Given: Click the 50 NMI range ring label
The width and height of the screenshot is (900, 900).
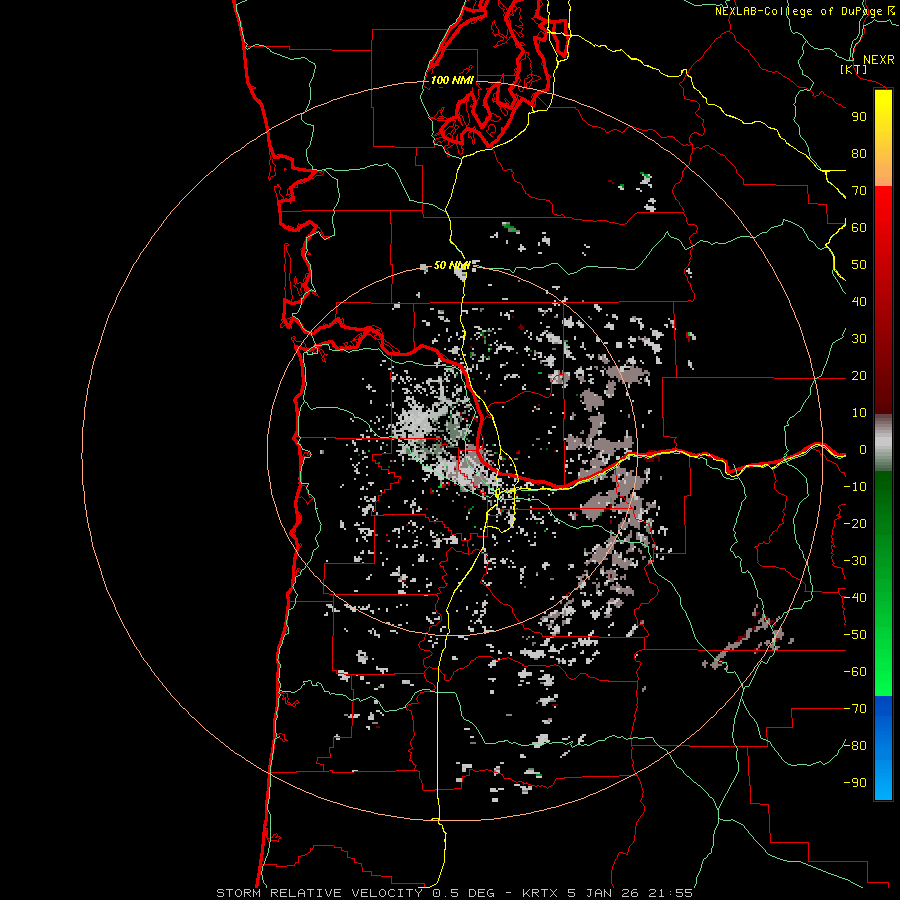Looking at the screenshot, I should [452, 265].
